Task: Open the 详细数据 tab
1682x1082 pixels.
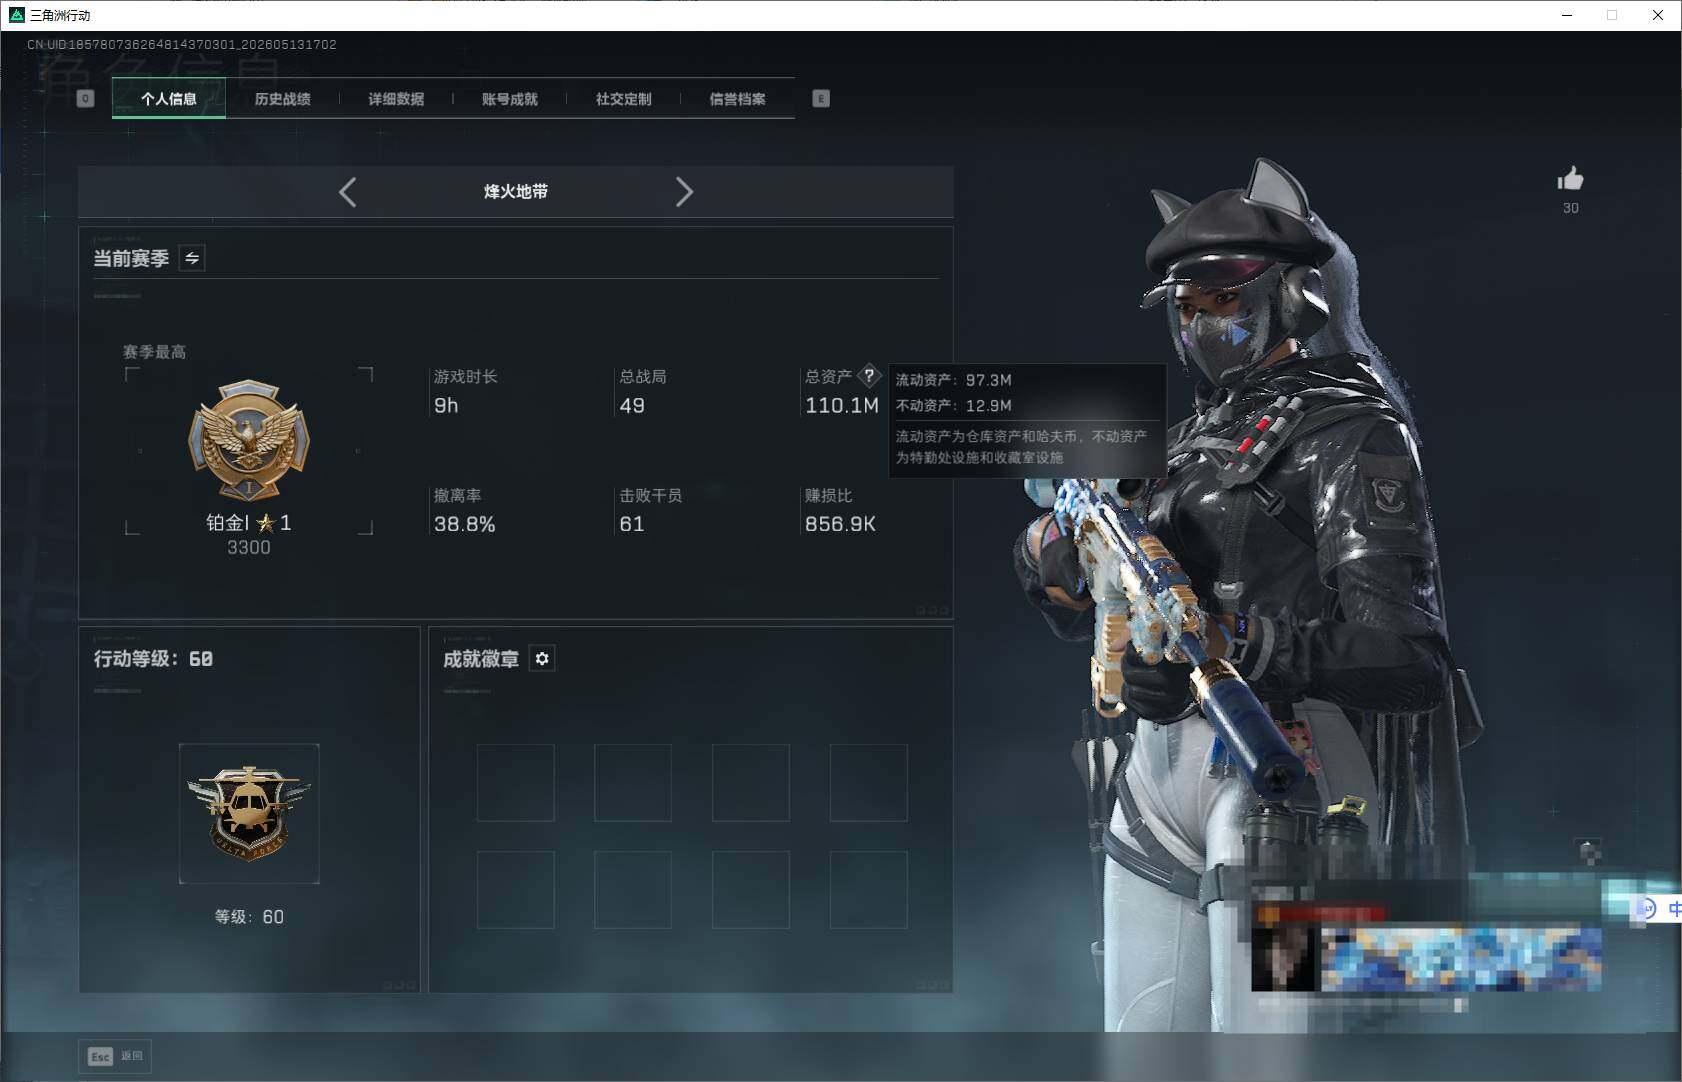Action: [x=396, y=99]
